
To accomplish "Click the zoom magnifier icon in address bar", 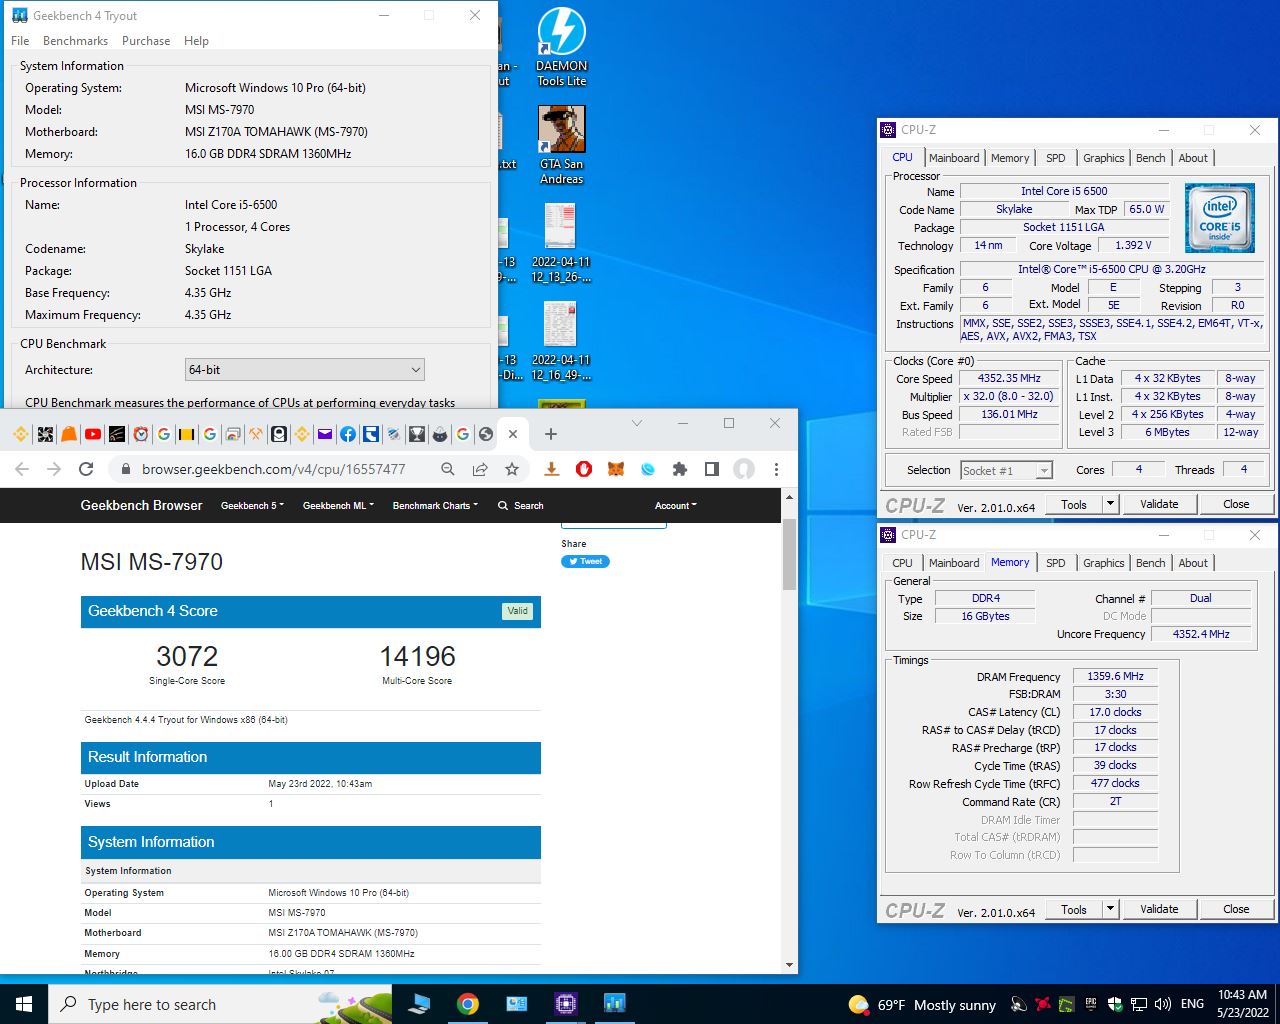I will 448,469.
